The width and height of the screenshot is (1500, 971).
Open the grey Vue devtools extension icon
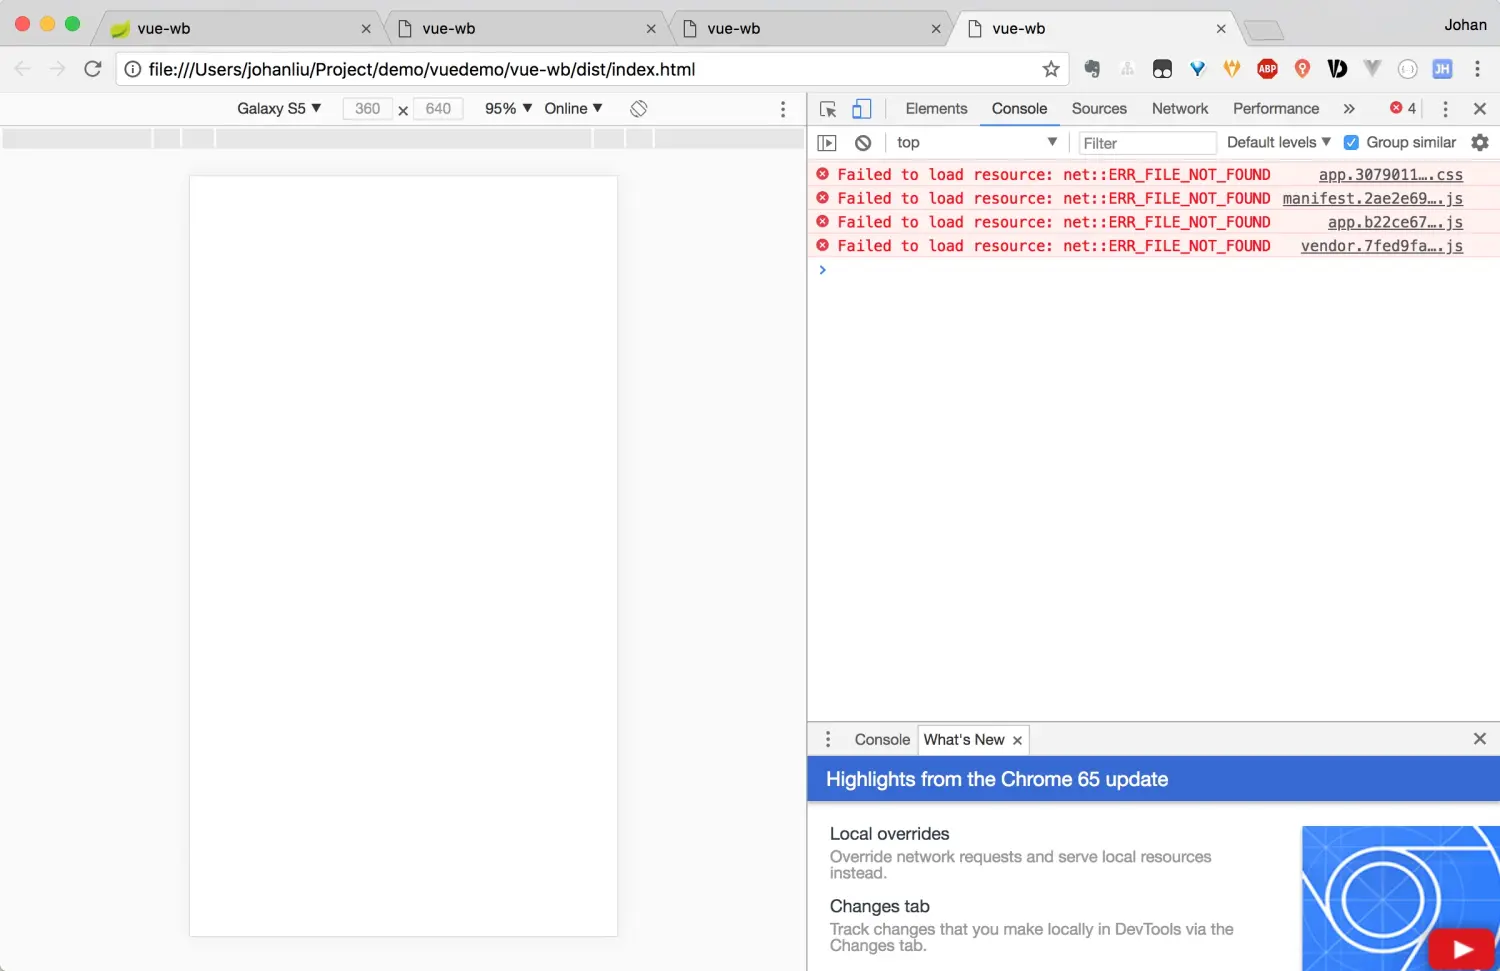1372,69
